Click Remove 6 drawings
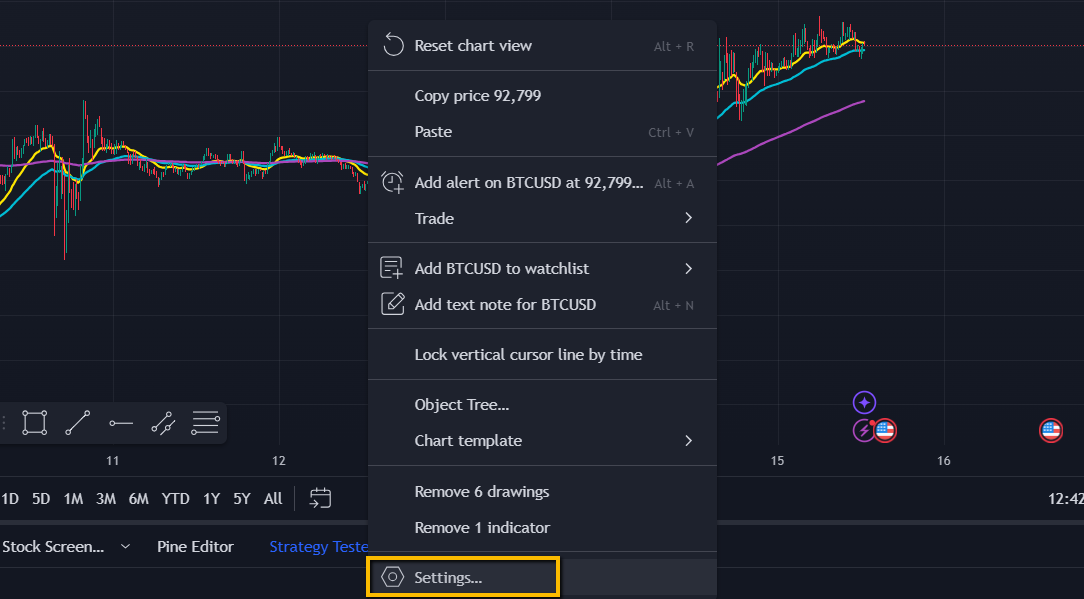The height and width of the screenshot is (599, 1084). [482, 491]
